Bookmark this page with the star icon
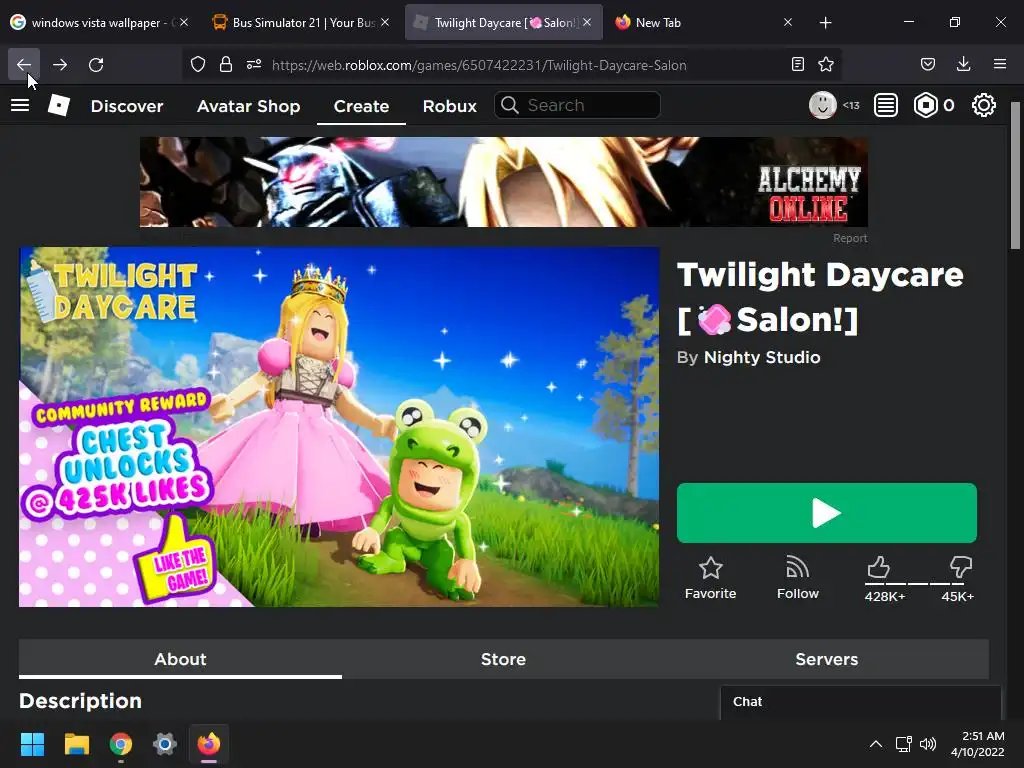The height and width of the screenshot is (768, 1024). click(x=825, y=65)
